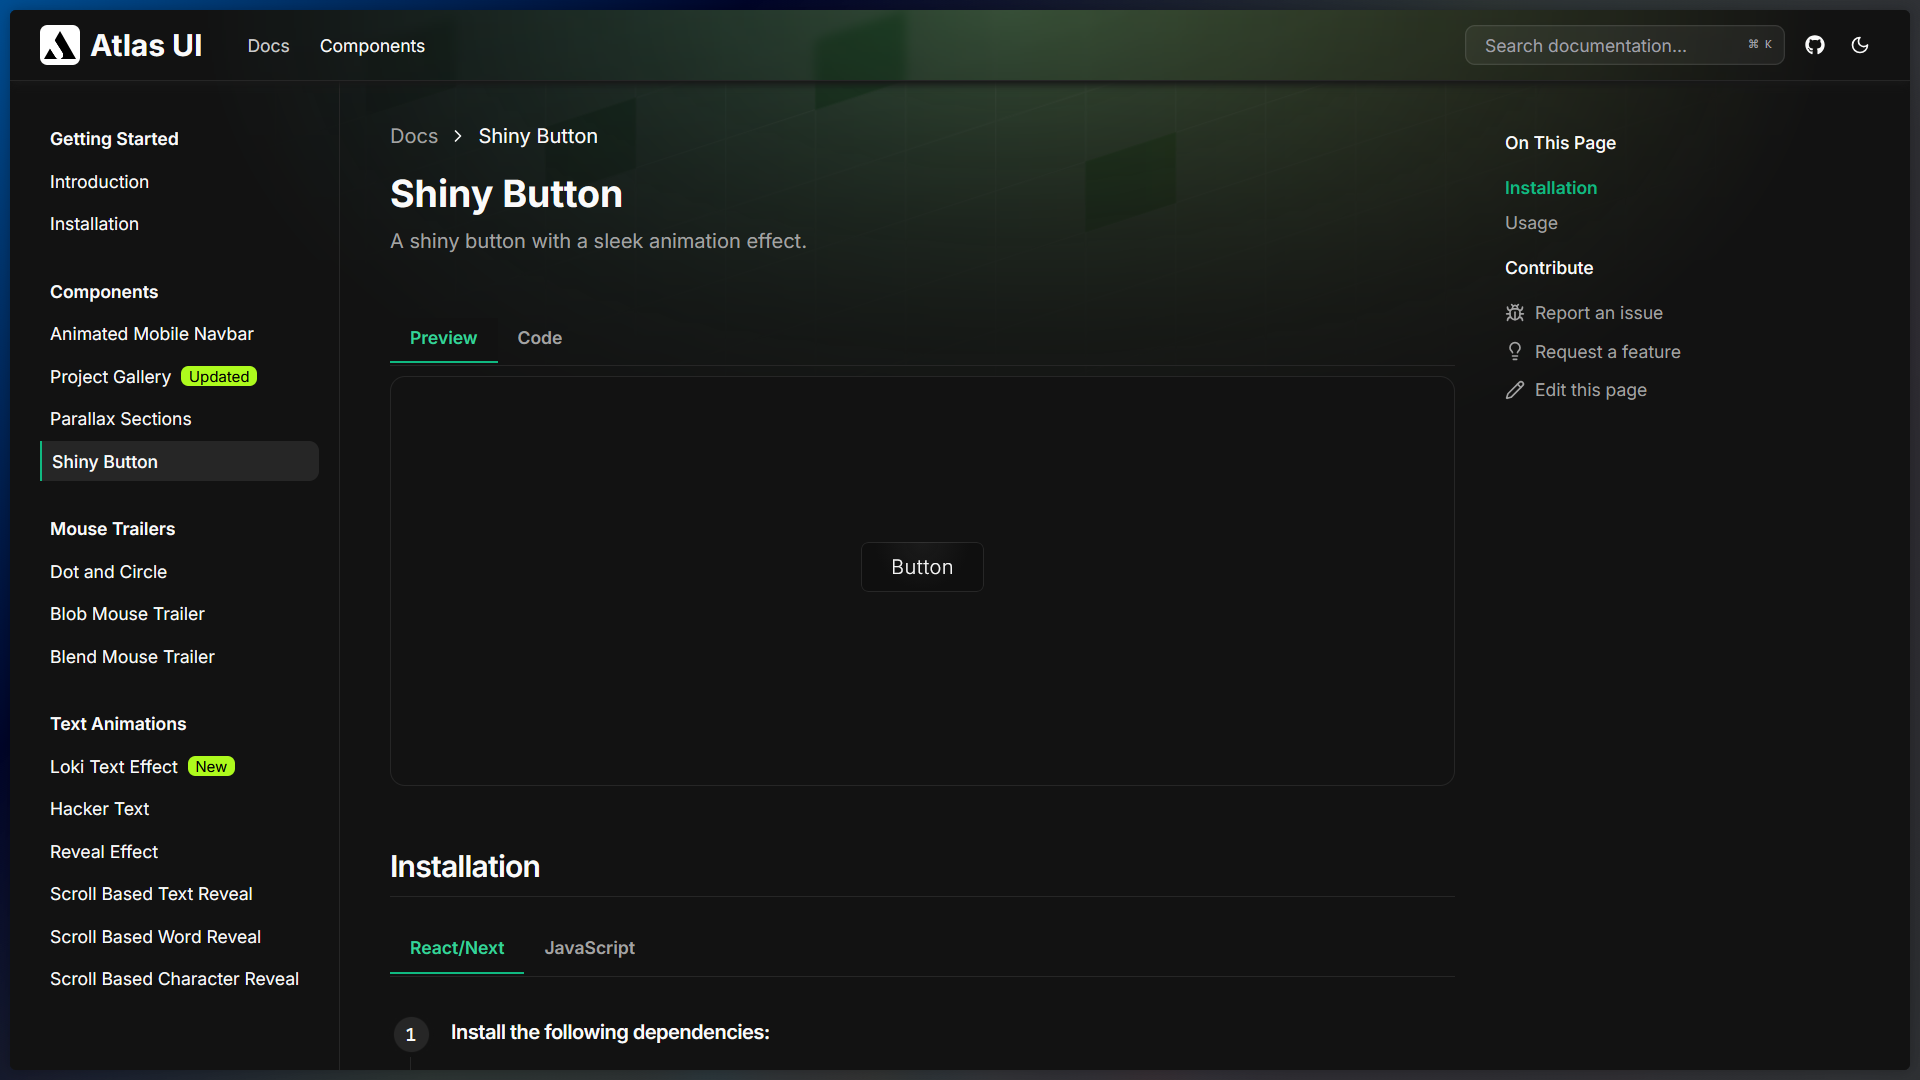Toggle dark mode with the moon icon
The width and height of the screenshot is (1920, 1080).
1860,45
